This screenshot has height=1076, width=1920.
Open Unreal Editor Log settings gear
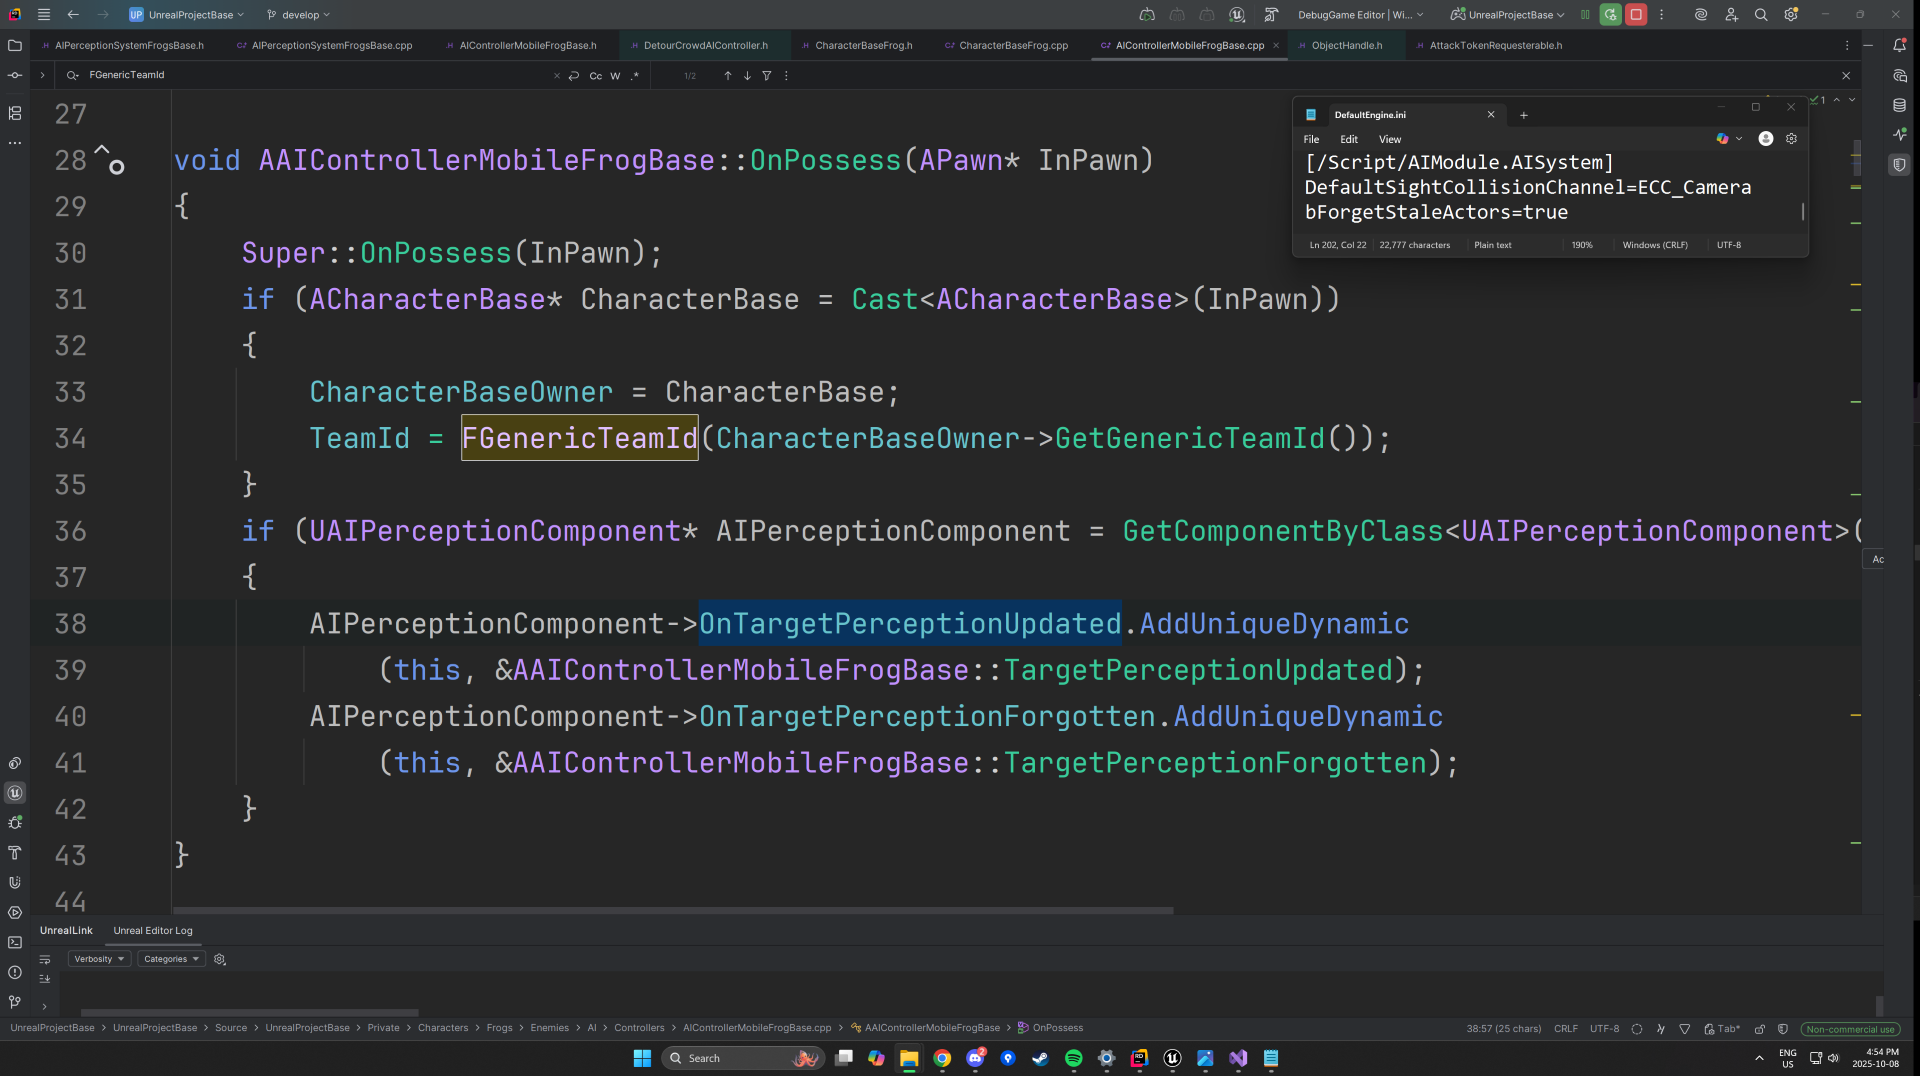[220, 959]
